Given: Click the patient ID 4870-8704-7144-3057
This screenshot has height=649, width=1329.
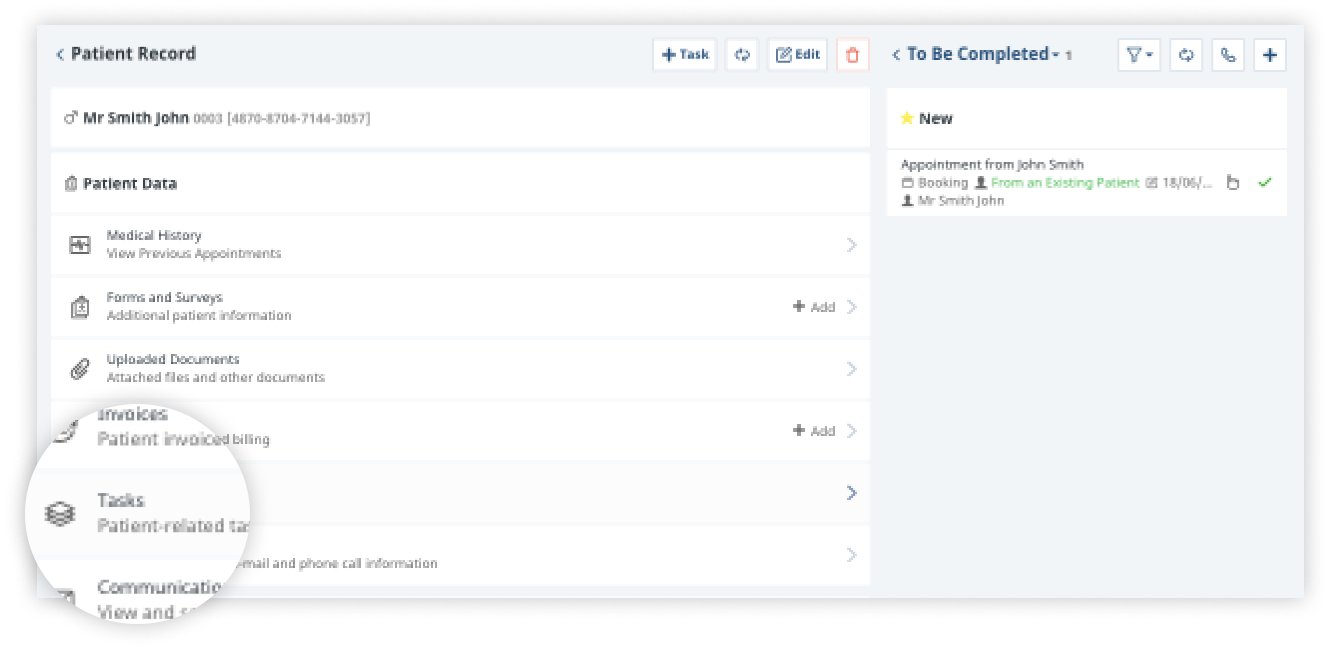Looking at the screenshot, I should (299, 119).
